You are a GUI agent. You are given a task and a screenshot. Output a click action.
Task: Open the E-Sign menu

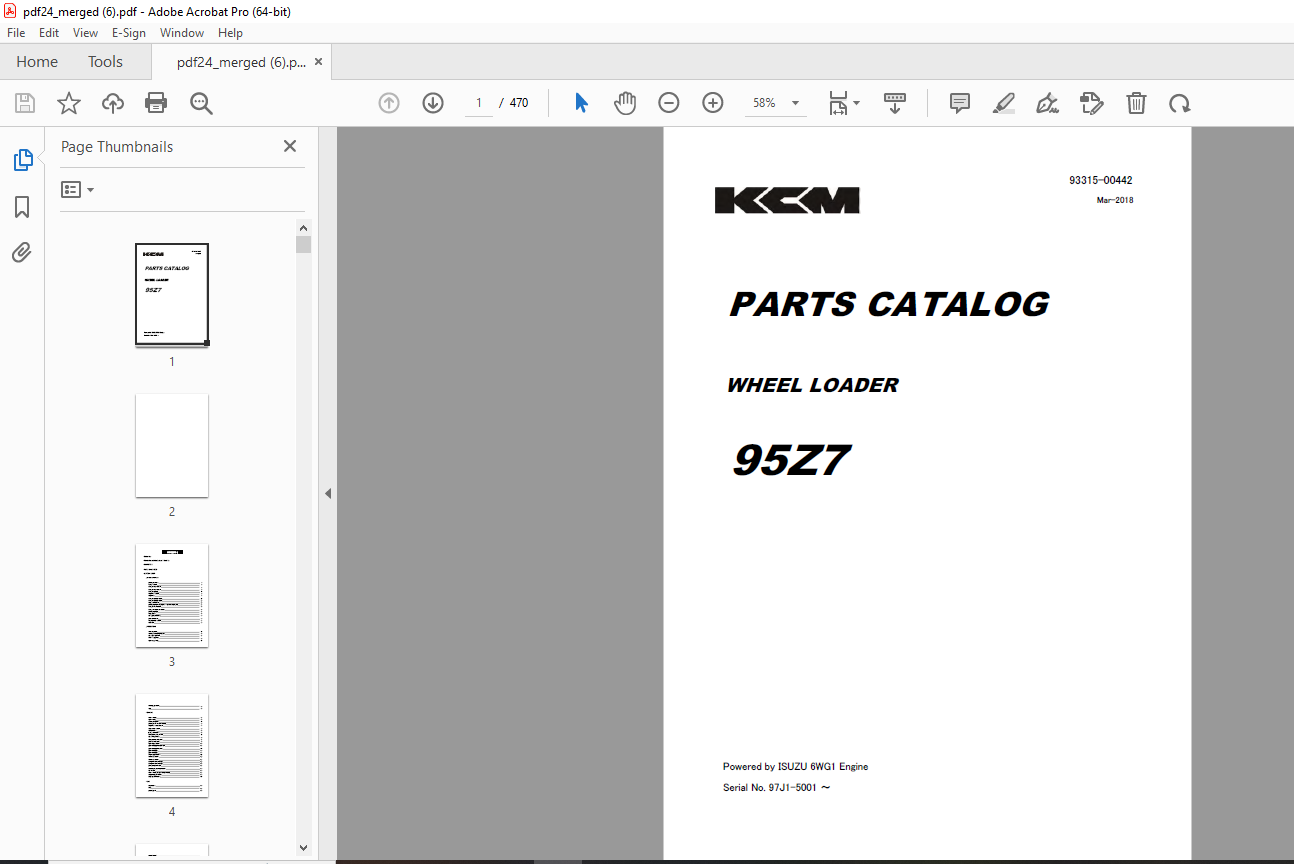(129, 33)
